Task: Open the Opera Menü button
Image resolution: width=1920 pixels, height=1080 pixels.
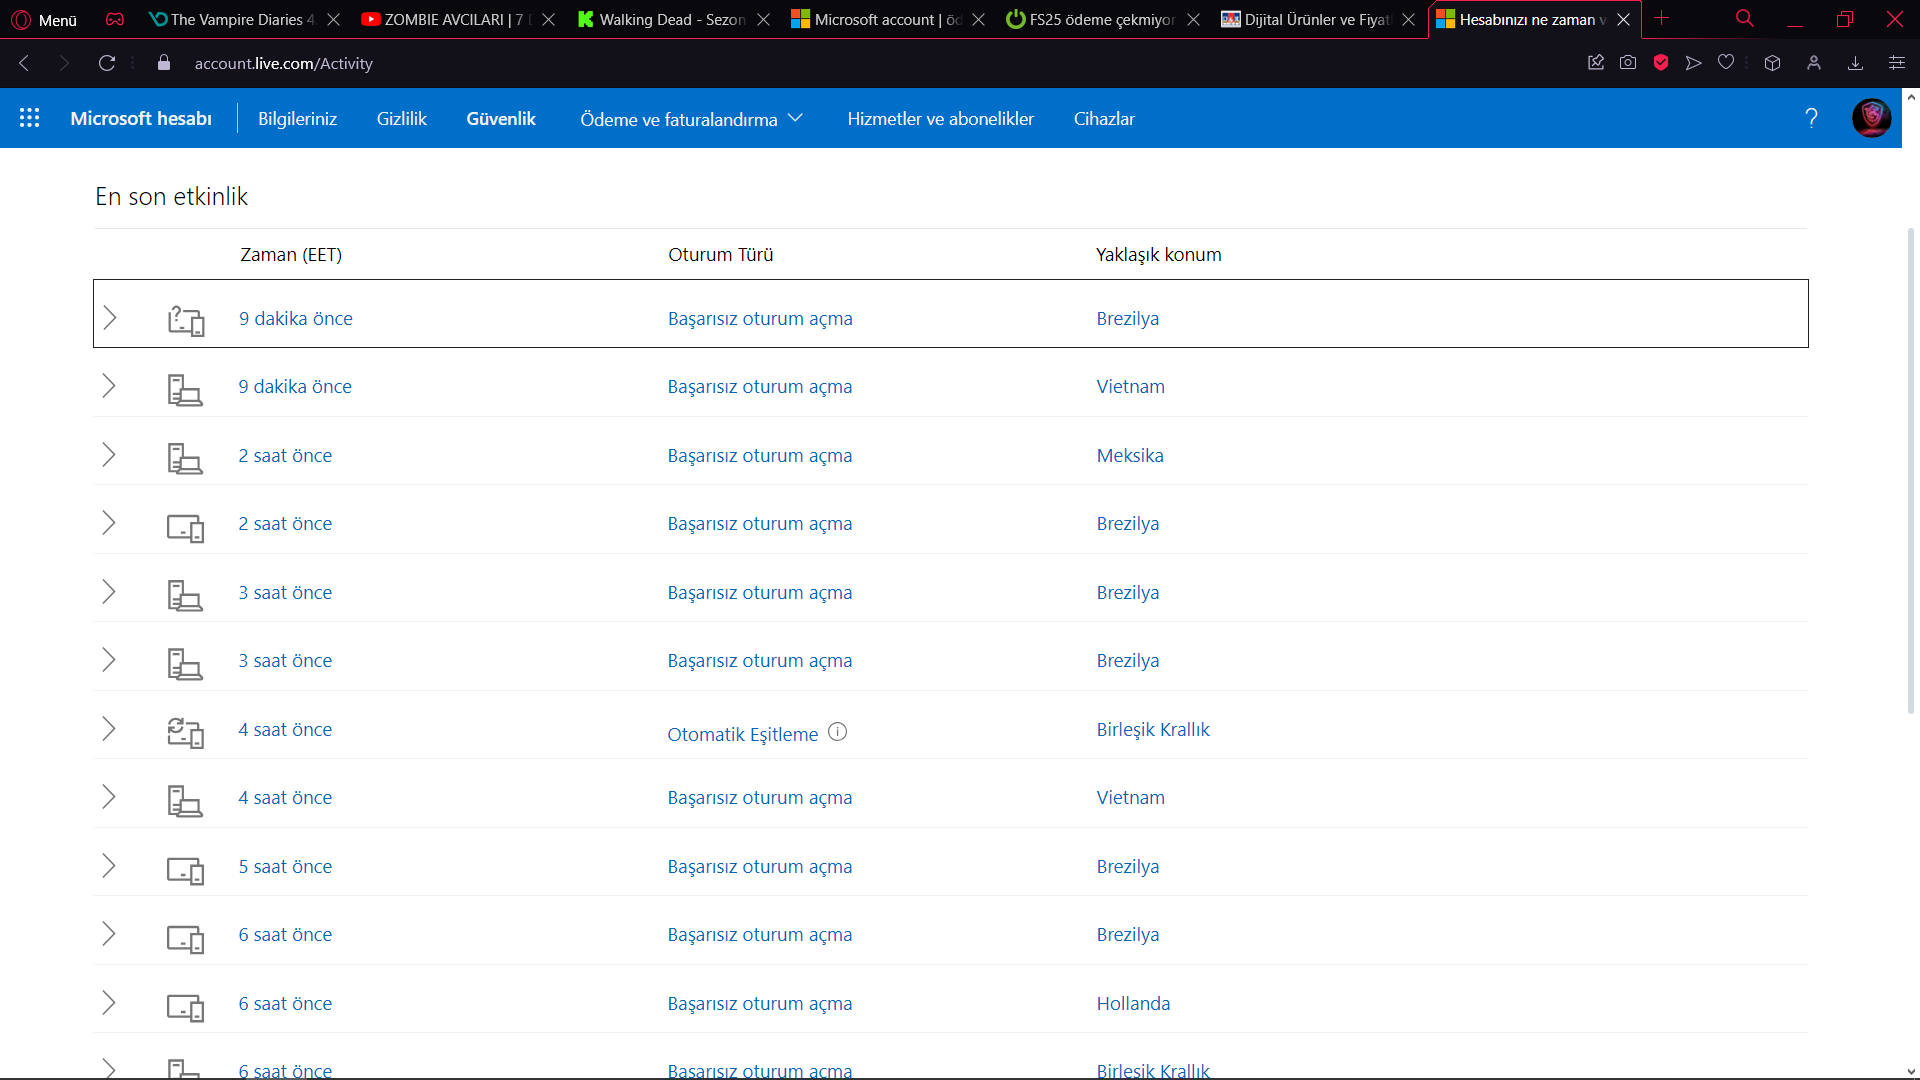Action: point(45,19)
